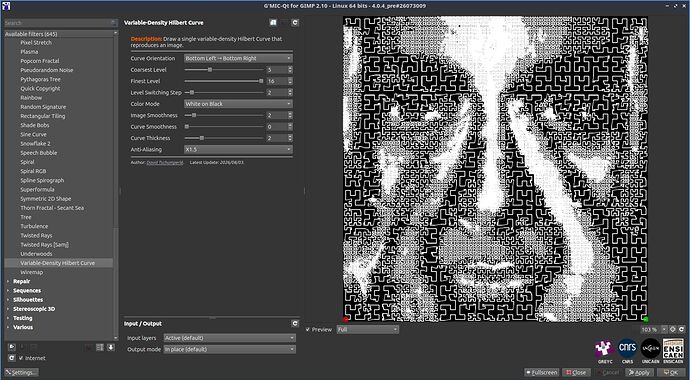Image resolution: width=690 pixels, height=380 pixels.
Task: Click the update filters refresh icon beside Internet
Action: tap(12, 358)
